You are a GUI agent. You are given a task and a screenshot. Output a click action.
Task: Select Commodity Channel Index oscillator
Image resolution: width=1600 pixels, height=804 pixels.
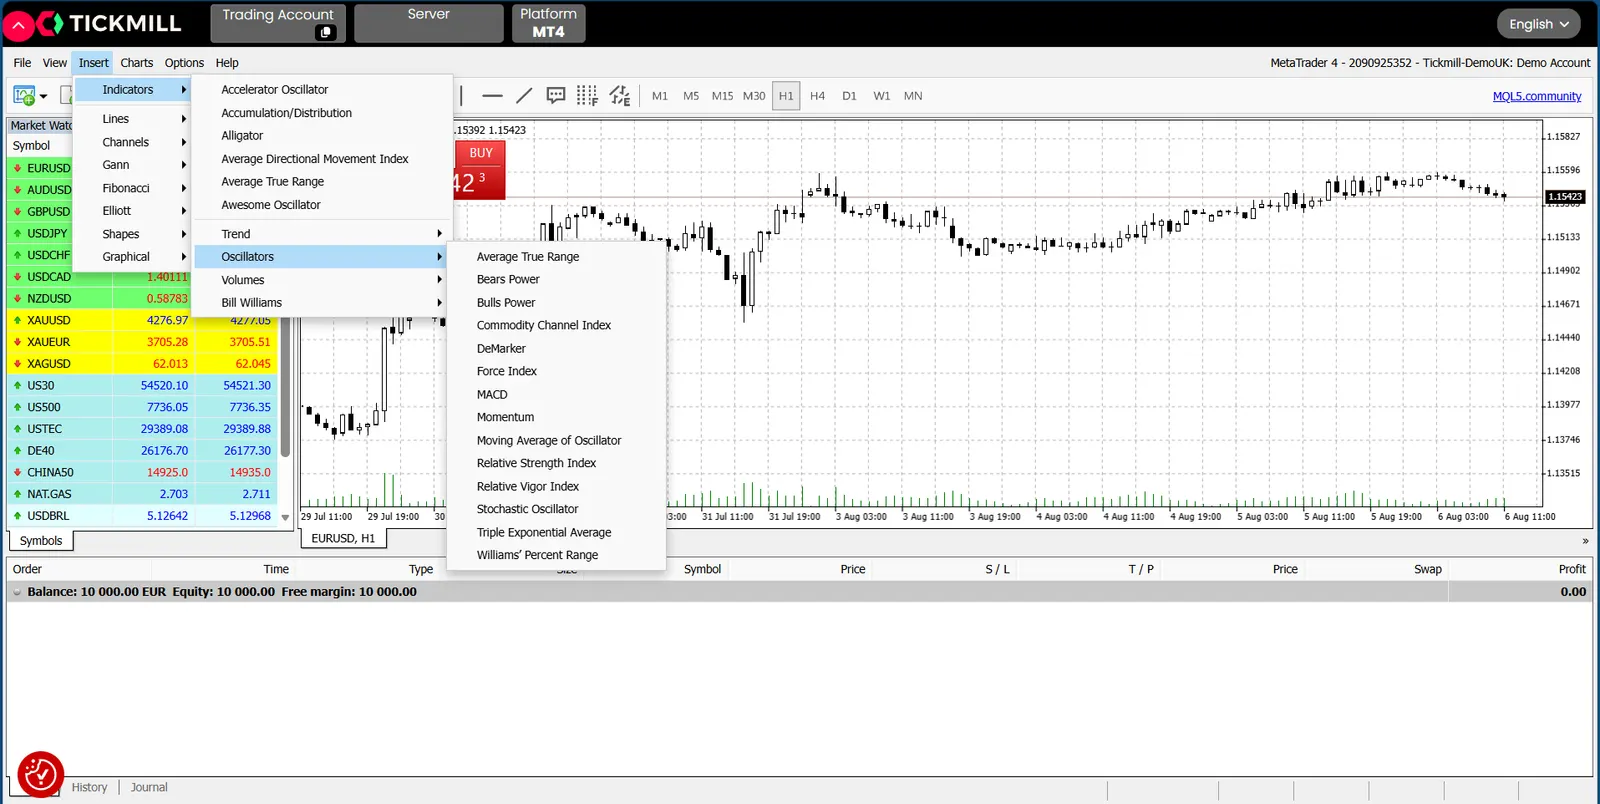556,326
